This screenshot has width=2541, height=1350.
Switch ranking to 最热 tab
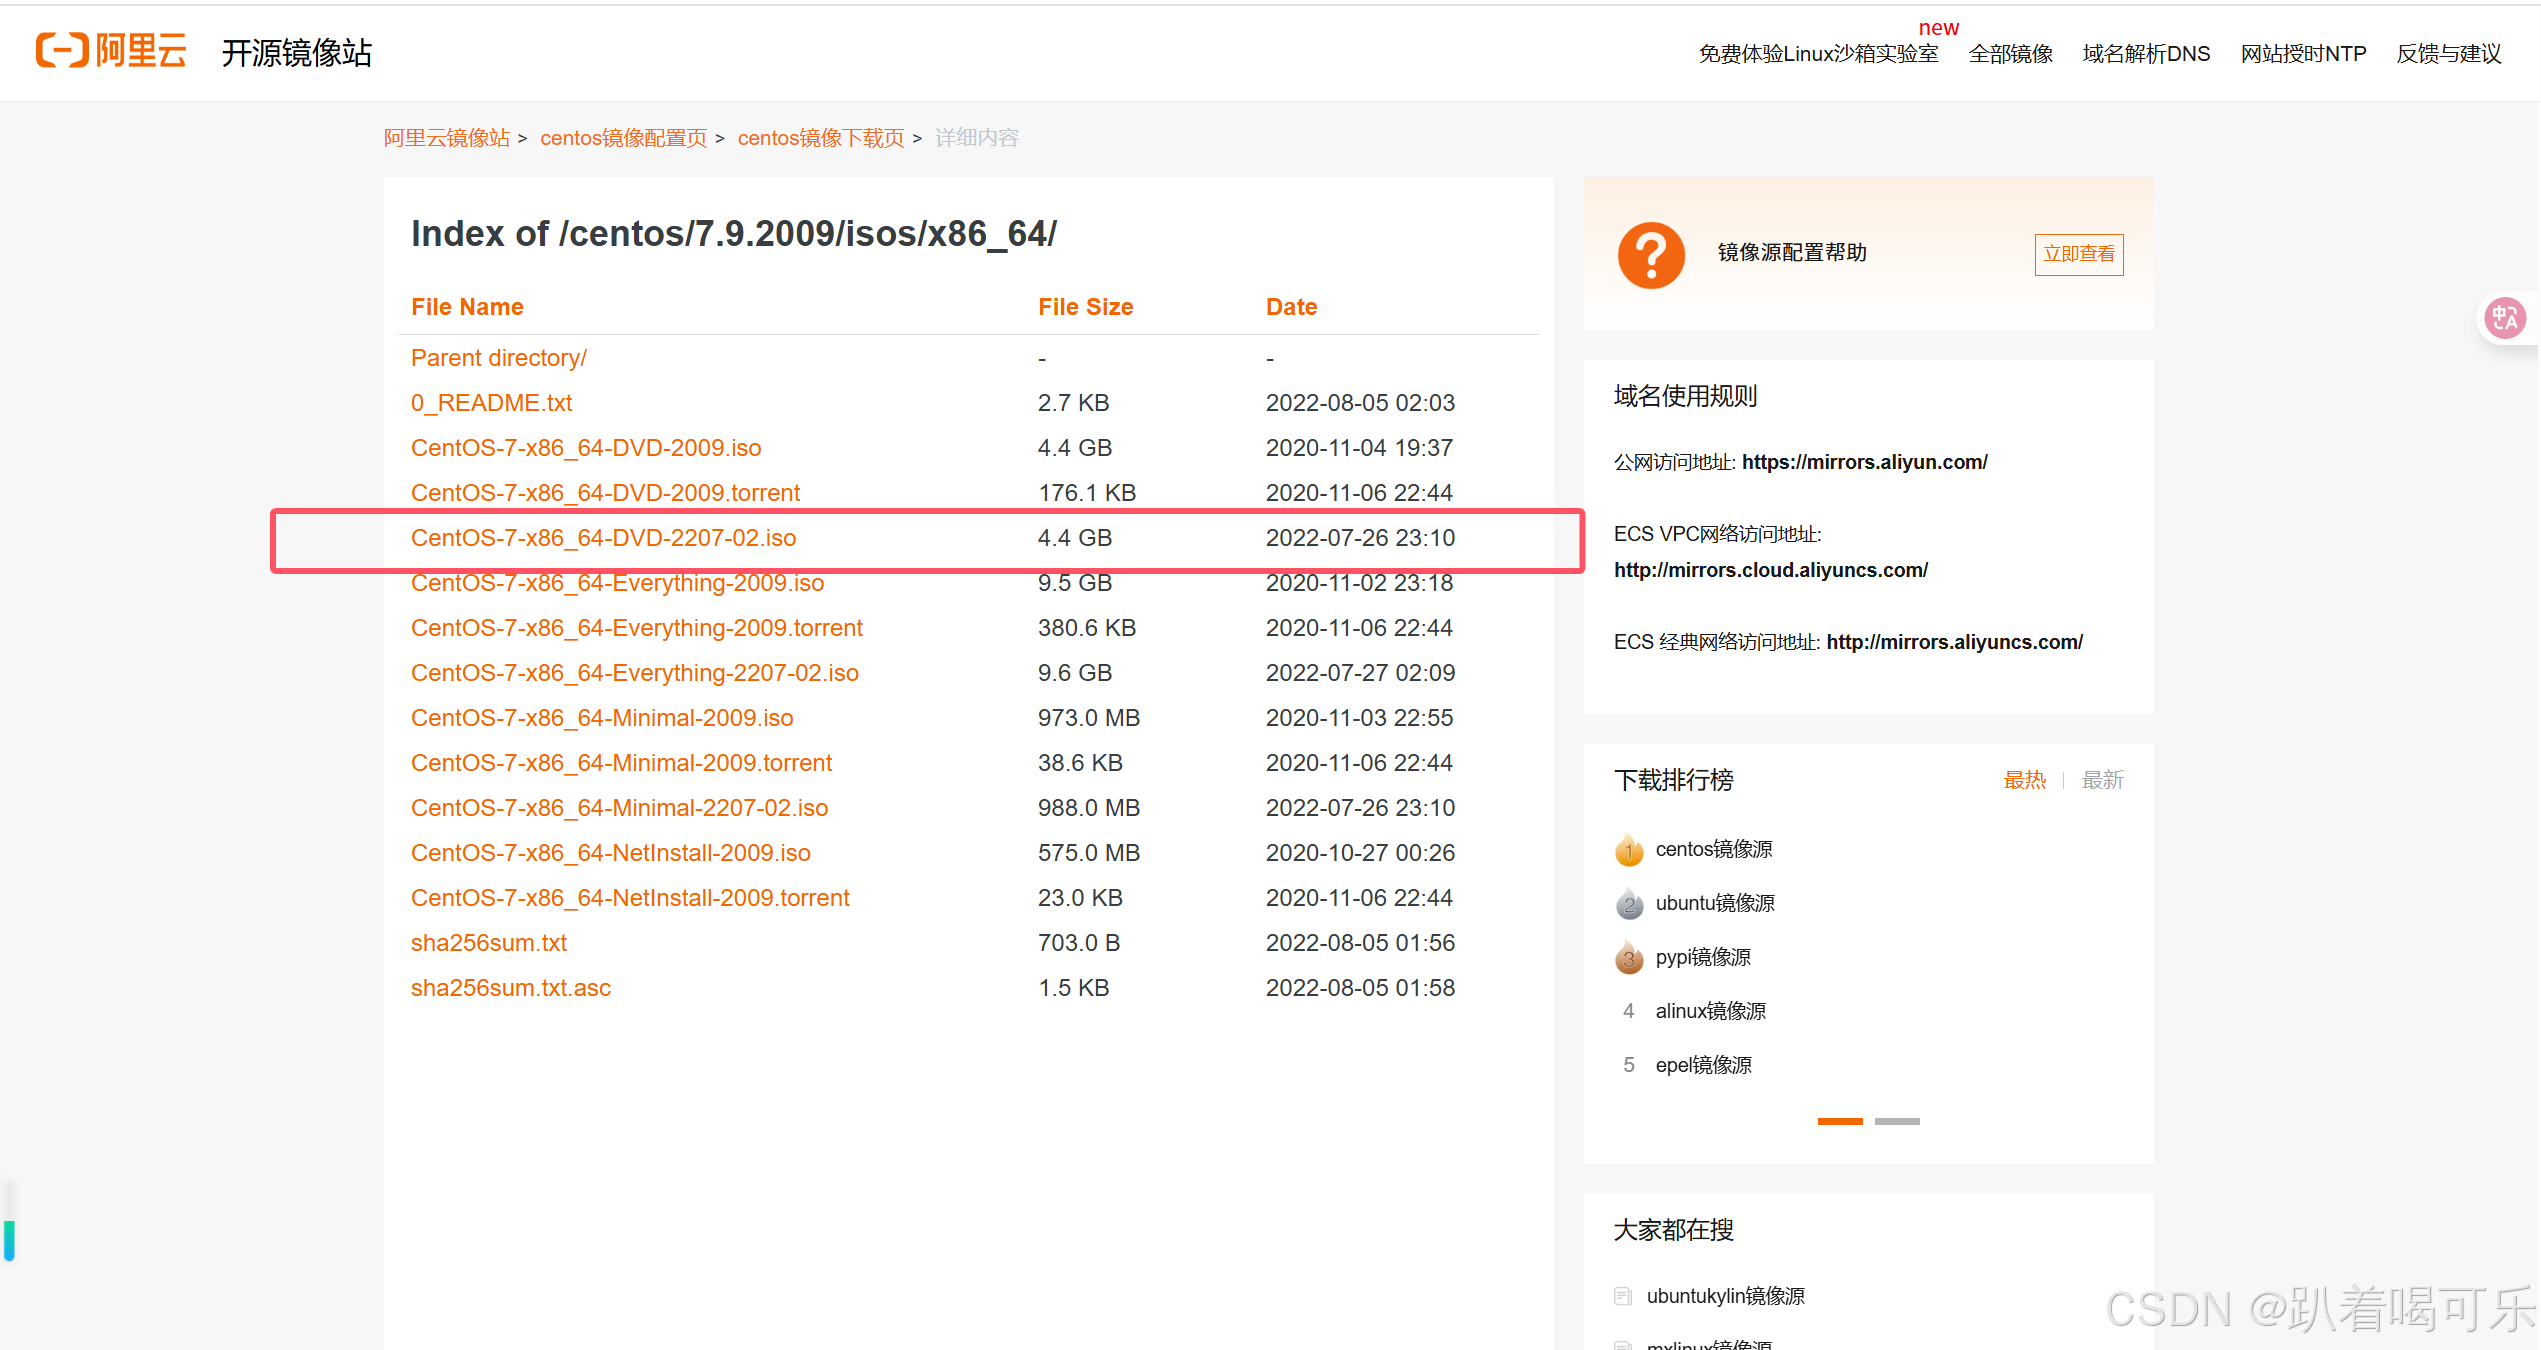click(x=2024, y=780)
